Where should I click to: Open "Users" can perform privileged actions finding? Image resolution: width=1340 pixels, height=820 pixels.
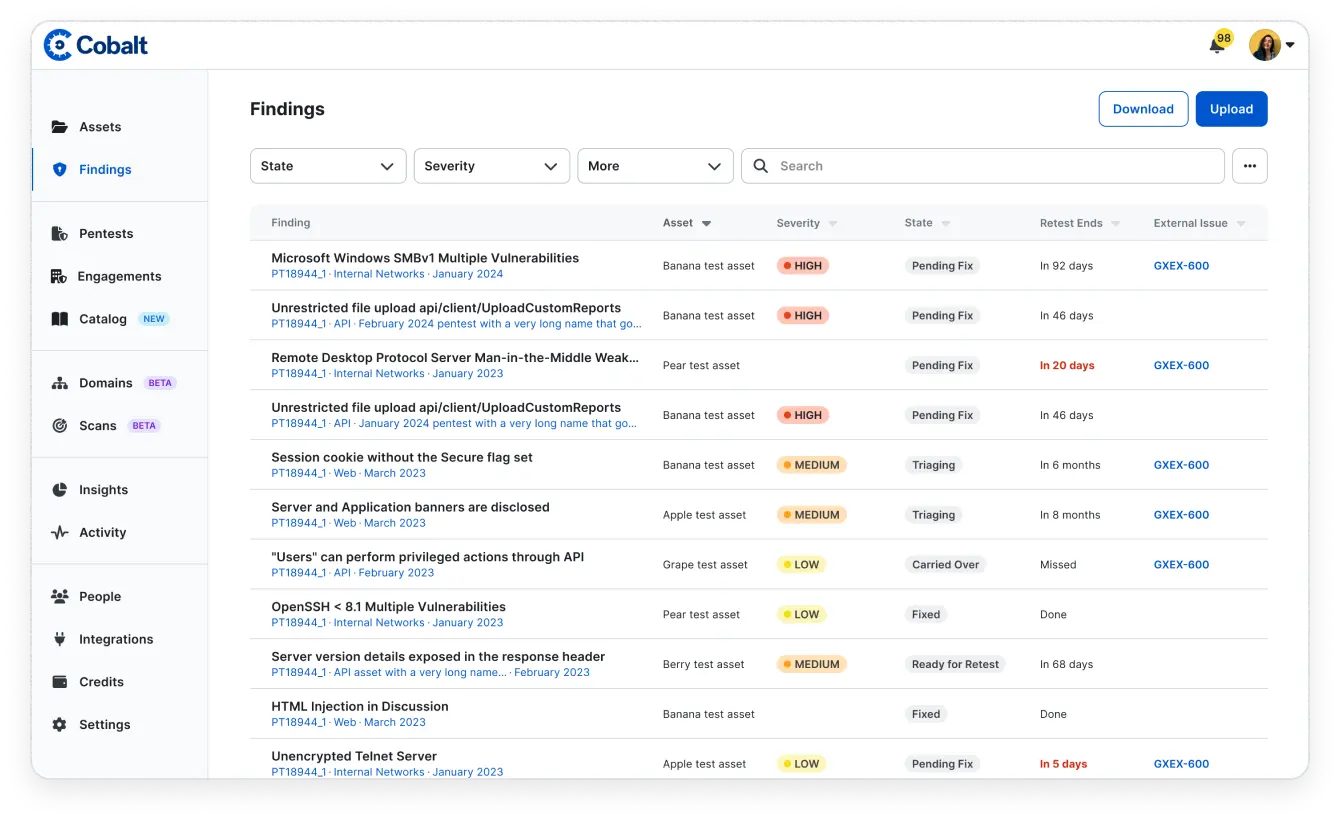coord(428,557)
